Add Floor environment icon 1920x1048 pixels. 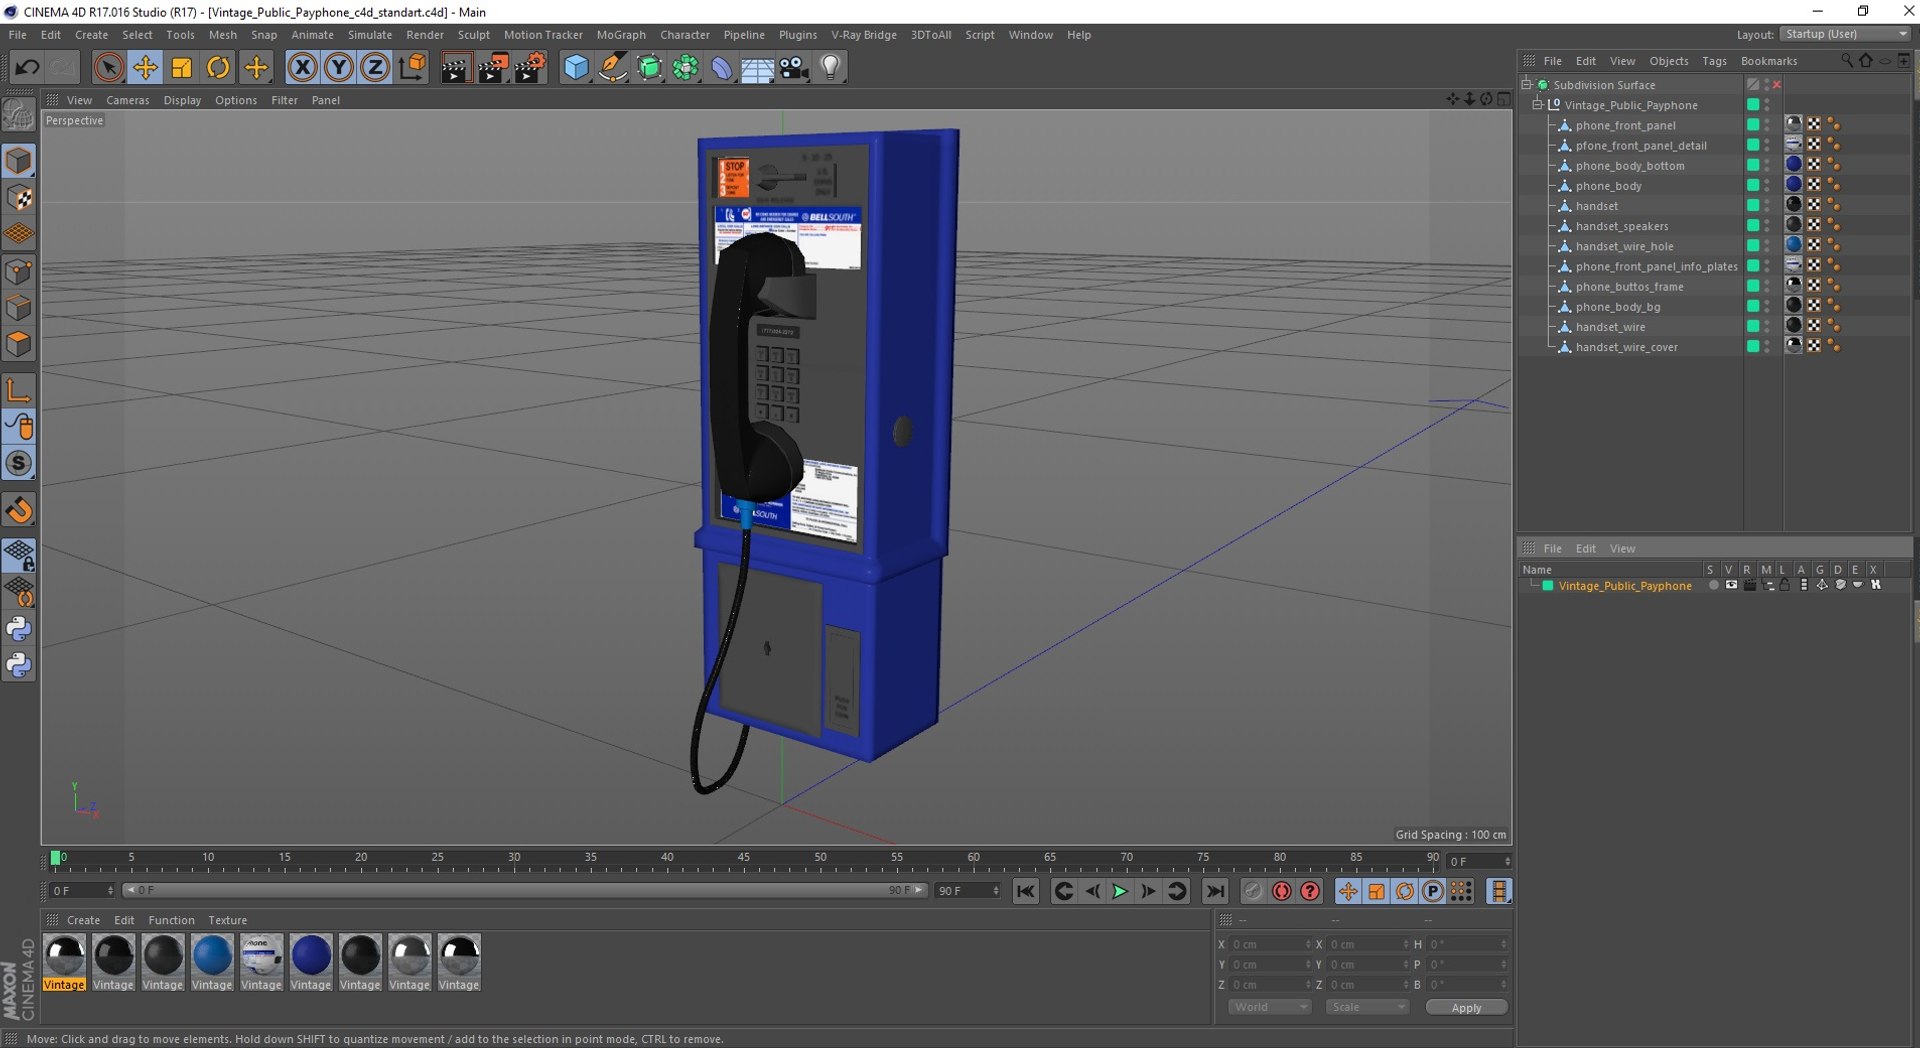pyautogui.click(x=757, y=67)
